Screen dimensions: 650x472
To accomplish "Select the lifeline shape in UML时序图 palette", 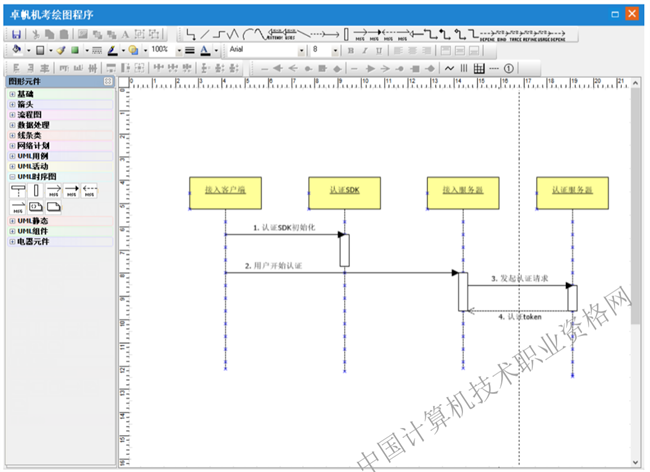I will [18, 189].
